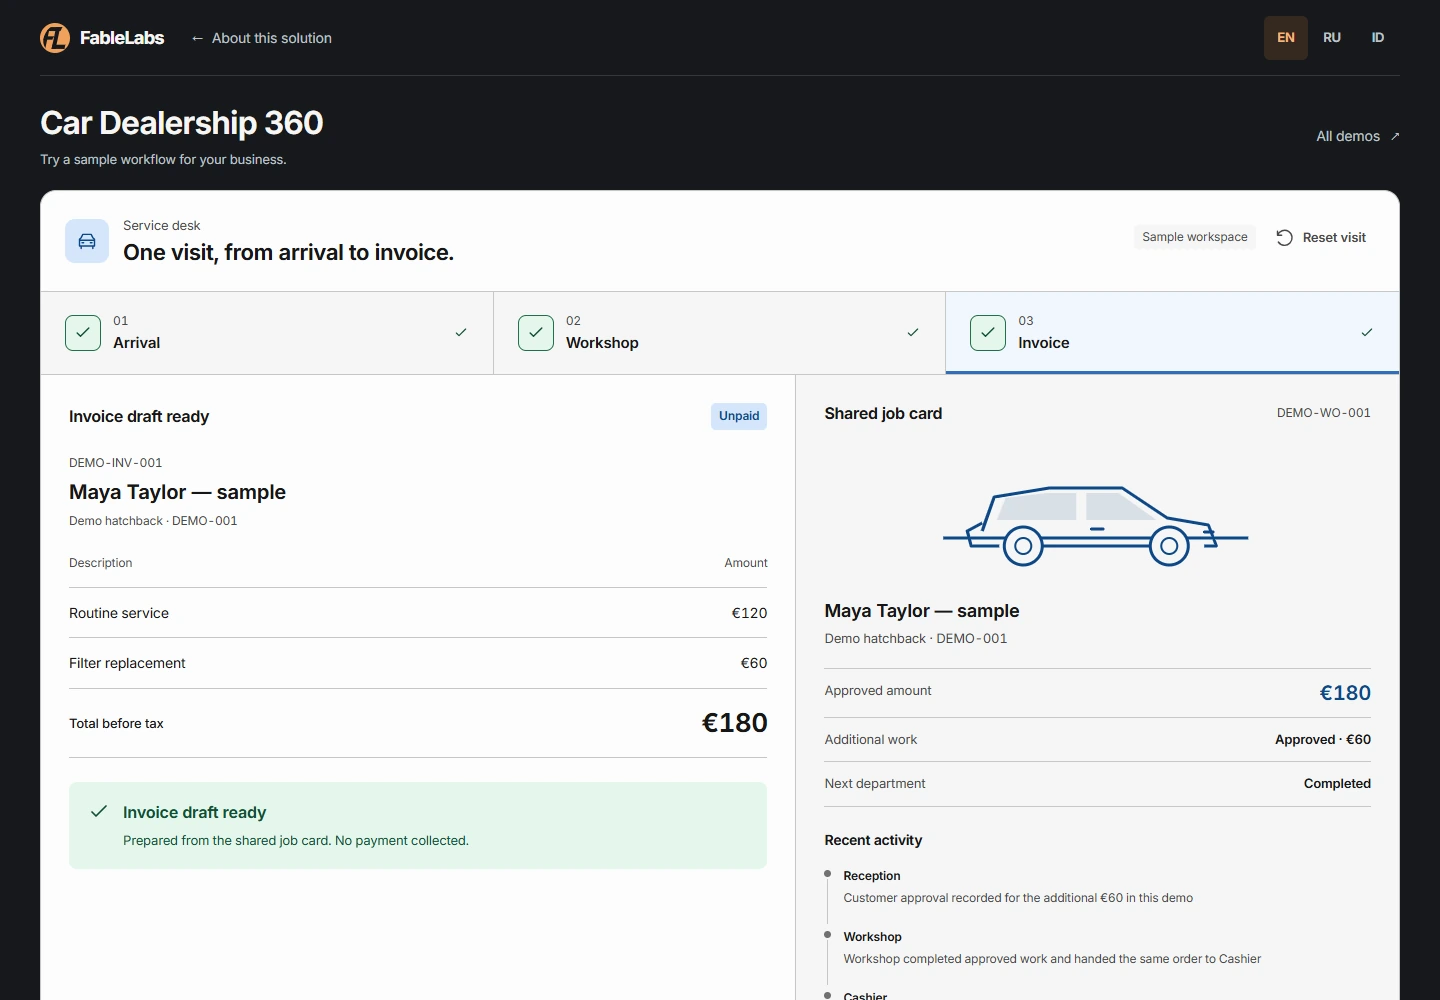Click the small checkmark at the Invoice step's right edge
Viewport: 1440px width, 1000px height.
click(1367, 332)
